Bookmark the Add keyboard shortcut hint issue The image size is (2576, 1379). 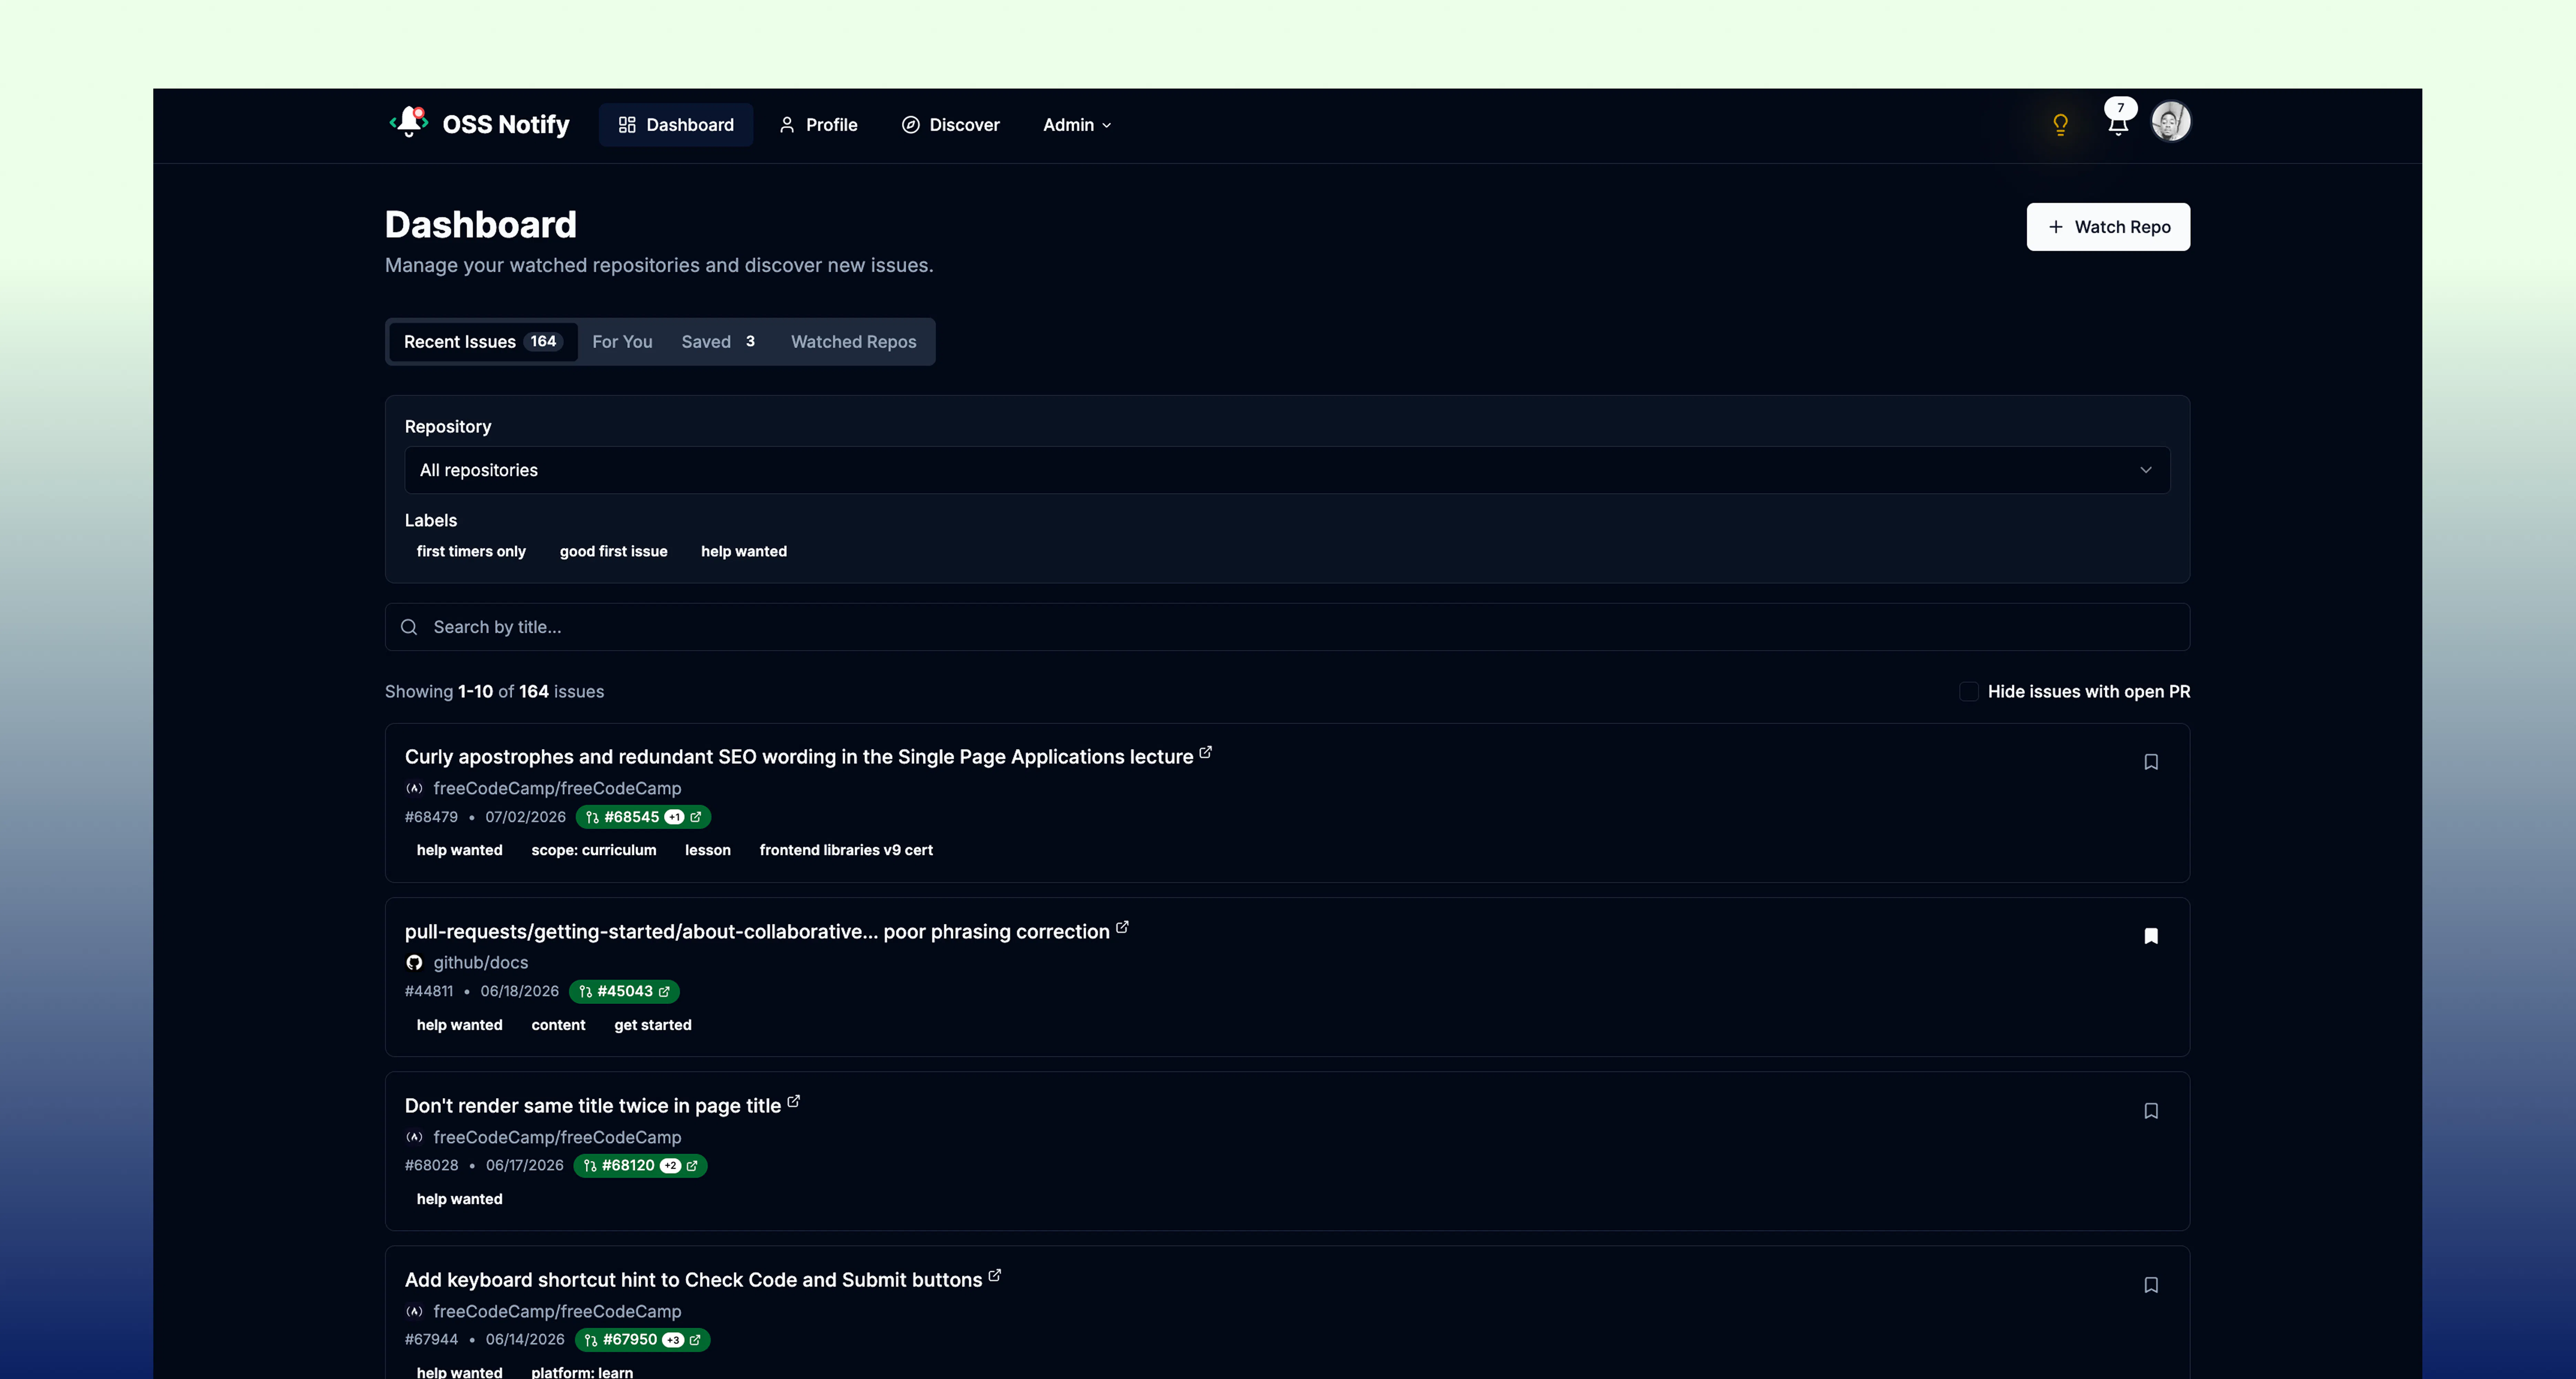pos(2151,1285)
